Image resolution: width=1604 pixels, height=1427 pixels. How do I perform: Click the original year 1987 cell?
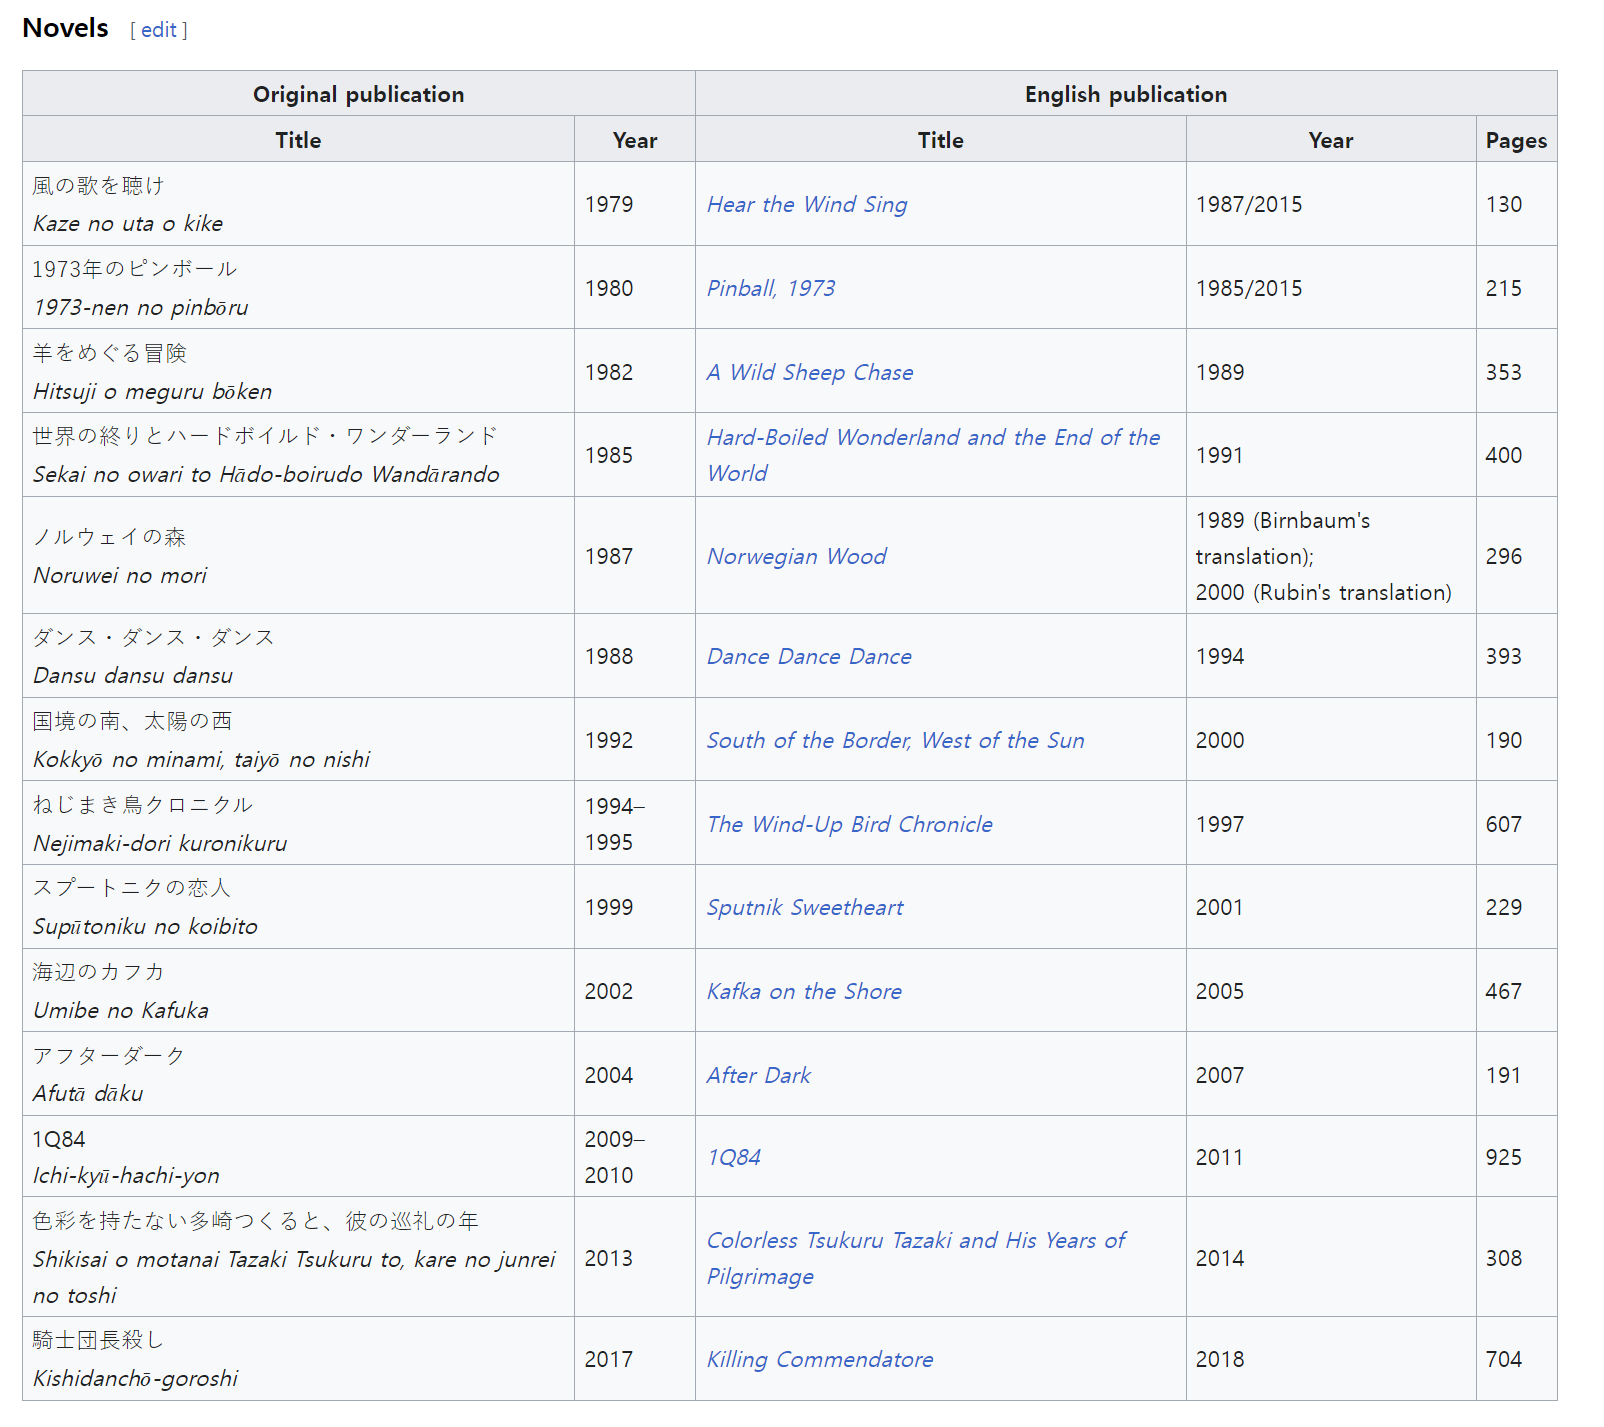click(x=635, y=556)
